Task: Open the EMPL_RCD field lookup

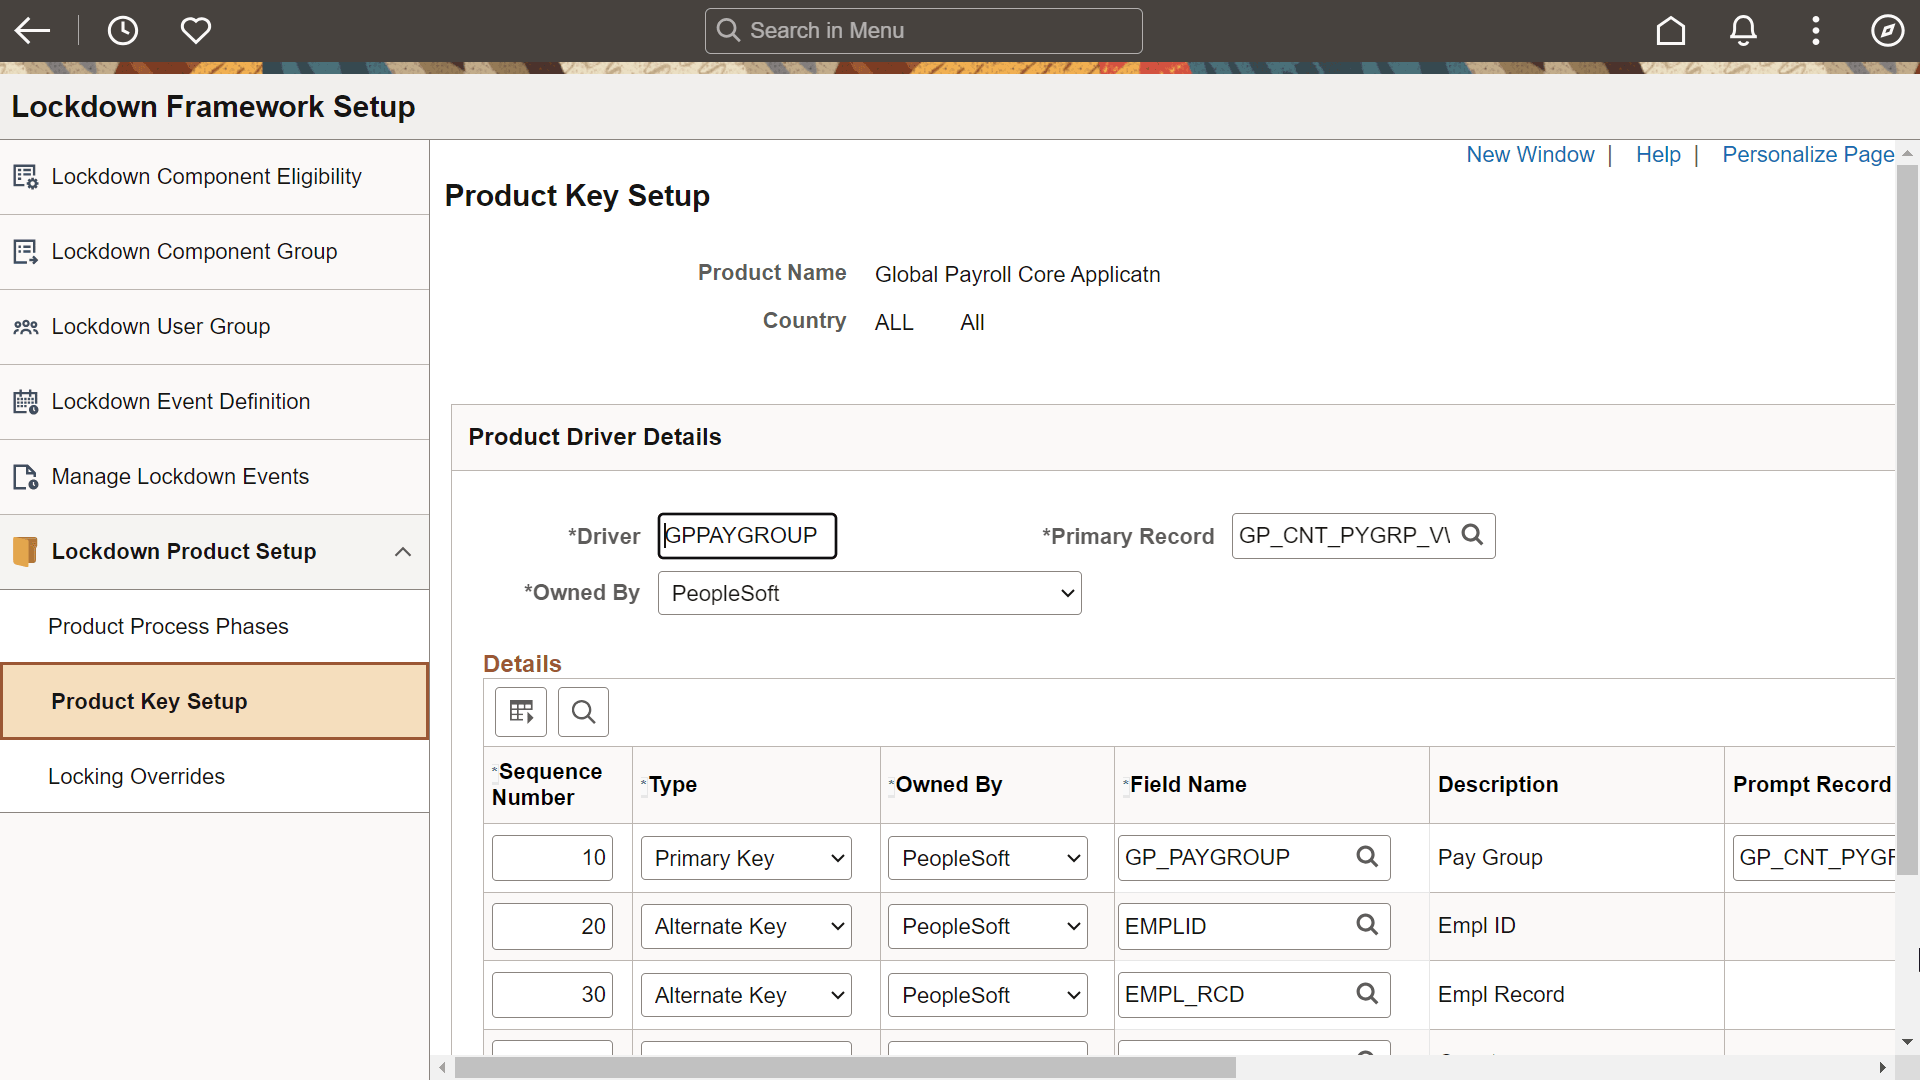Action: [1366, 994]
